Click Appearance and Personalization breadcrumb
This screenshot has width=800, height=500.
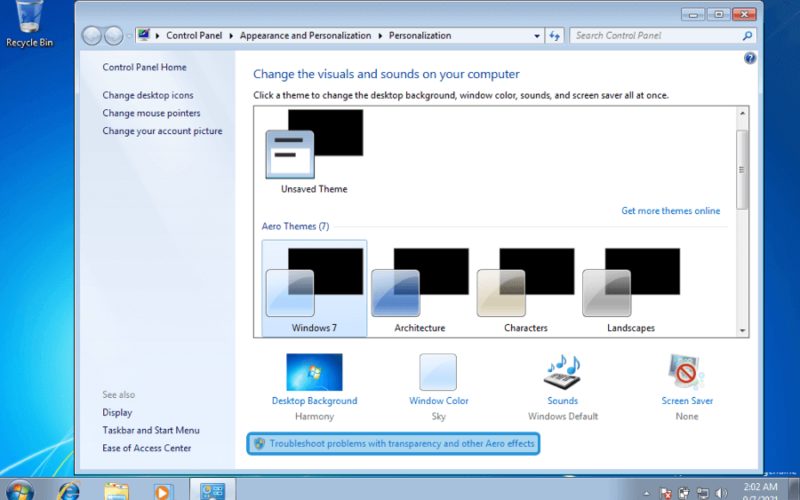(x=306, y=36)
